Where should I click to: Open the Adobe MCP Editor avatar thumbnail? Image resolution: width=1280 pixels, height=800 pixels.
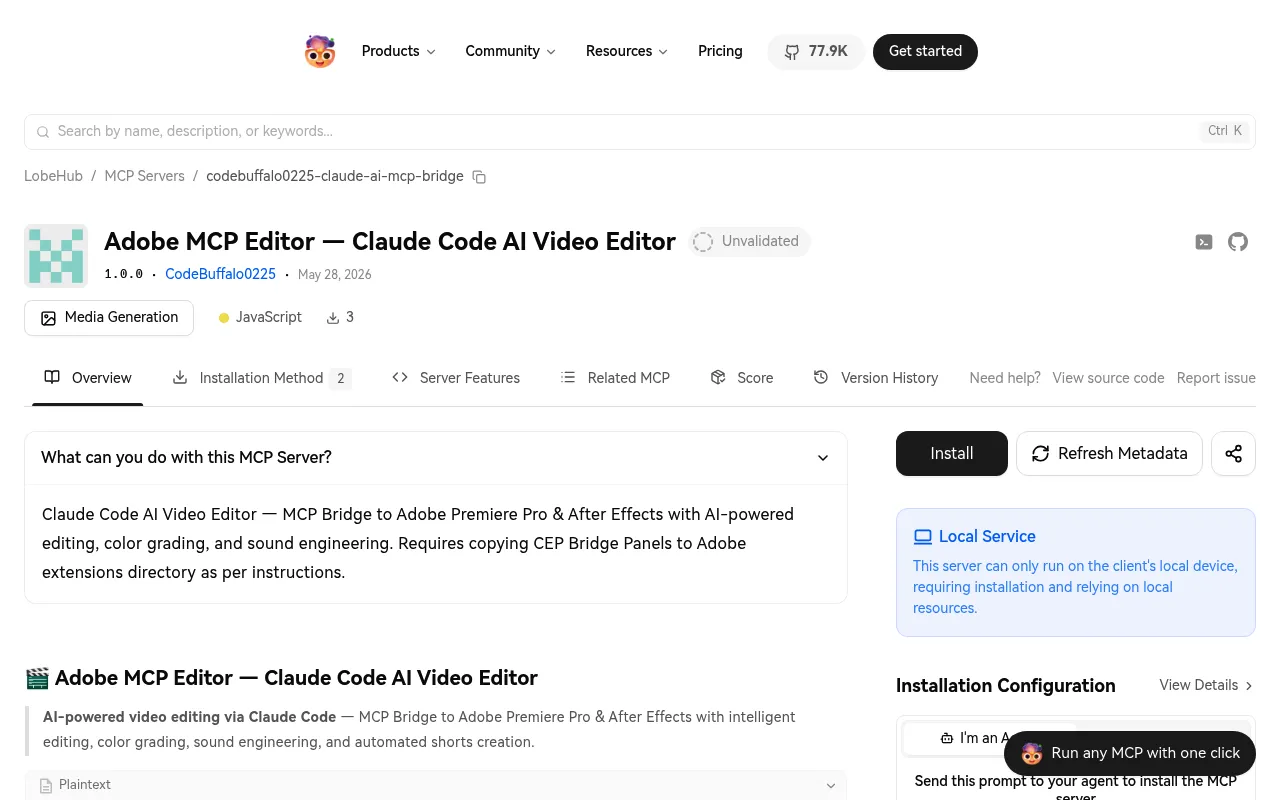tap(56, 256)
